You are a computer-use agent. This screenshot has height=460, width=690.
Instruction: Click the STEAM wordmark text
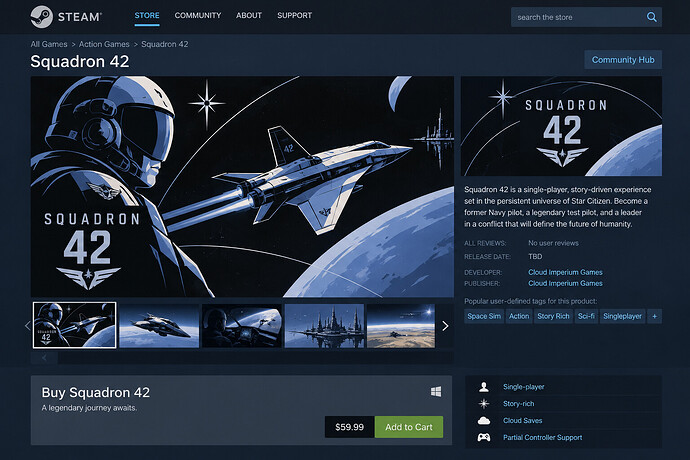(80, 17)
